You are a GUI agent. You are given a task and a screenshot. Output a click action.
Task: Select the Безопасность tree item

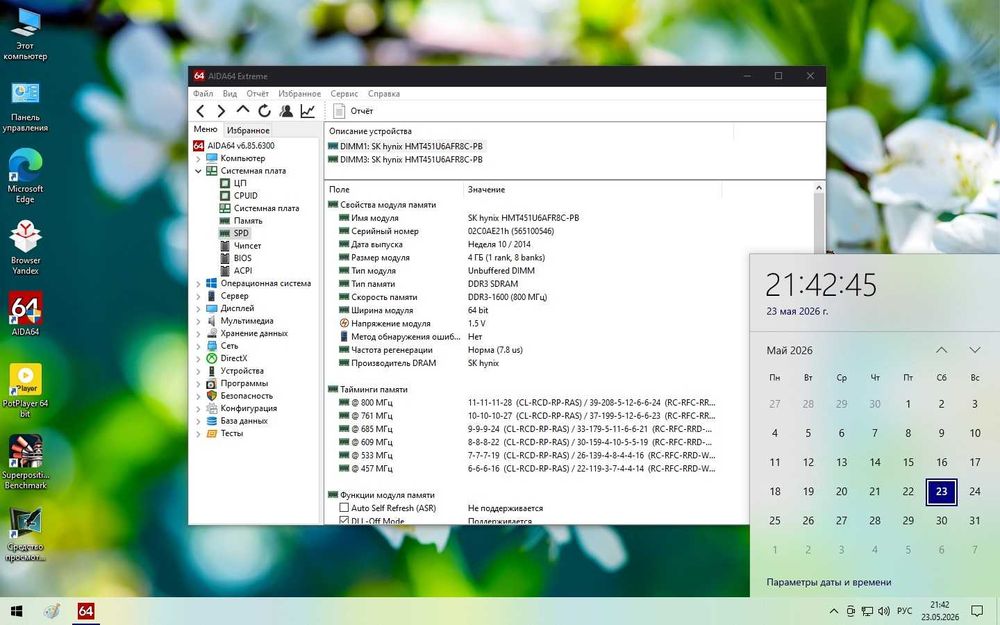(246, 395)
